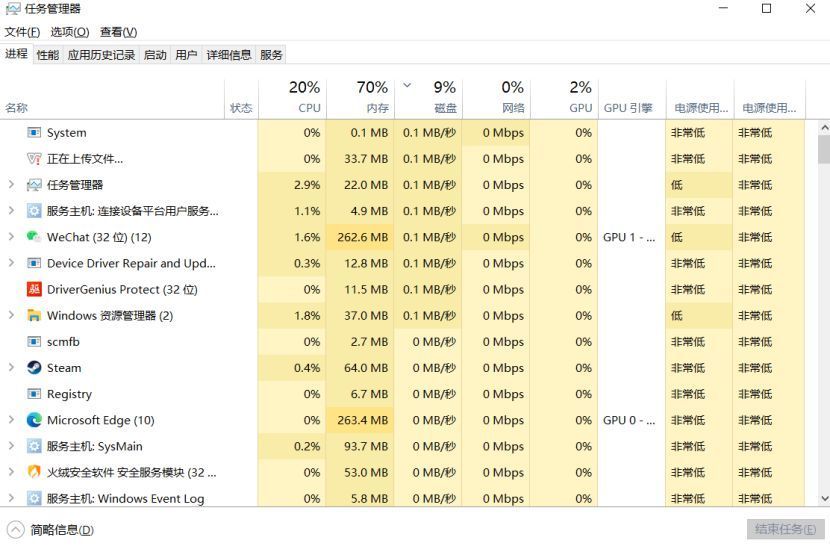Viewport: 830px width, 549px height.
Task: Click the Microsoft Edge process icon
Action: 34,420
